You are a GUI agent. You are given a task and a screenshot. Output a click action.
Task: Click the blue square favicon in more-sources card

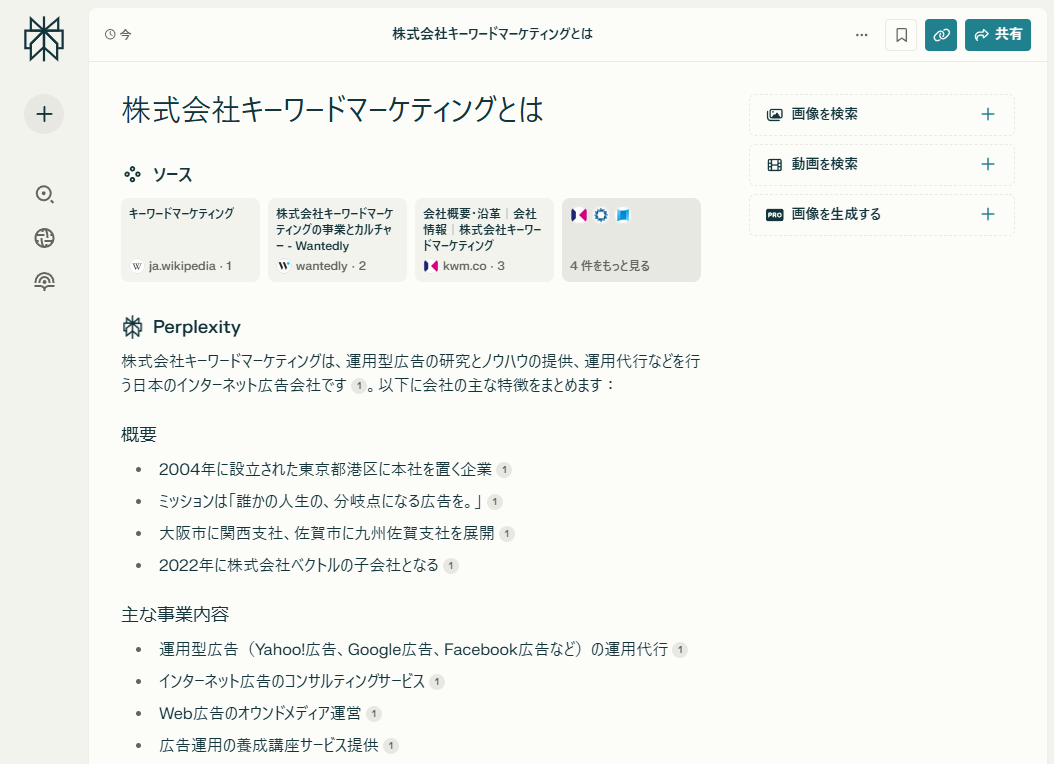tap(623, 215)
